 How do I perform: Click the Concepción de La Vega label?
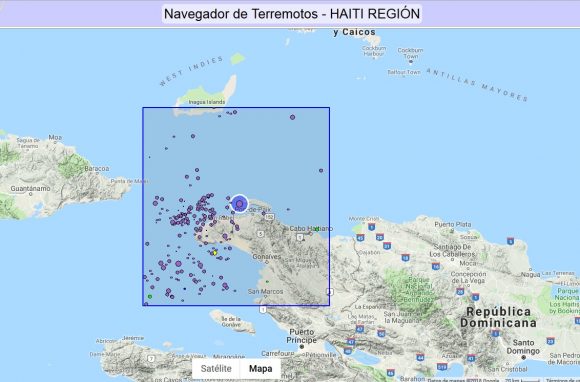(468, 277)
